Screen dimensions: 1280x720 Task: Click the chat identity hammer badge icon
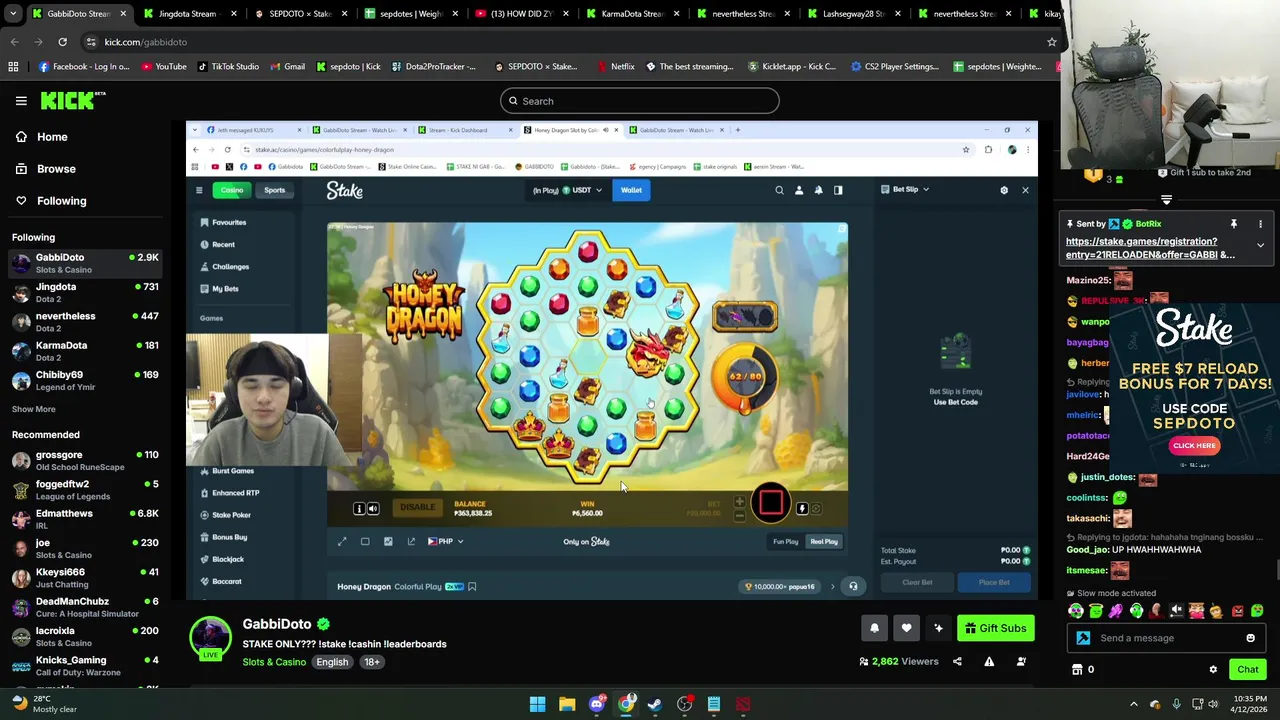[x=1083, y=638]
